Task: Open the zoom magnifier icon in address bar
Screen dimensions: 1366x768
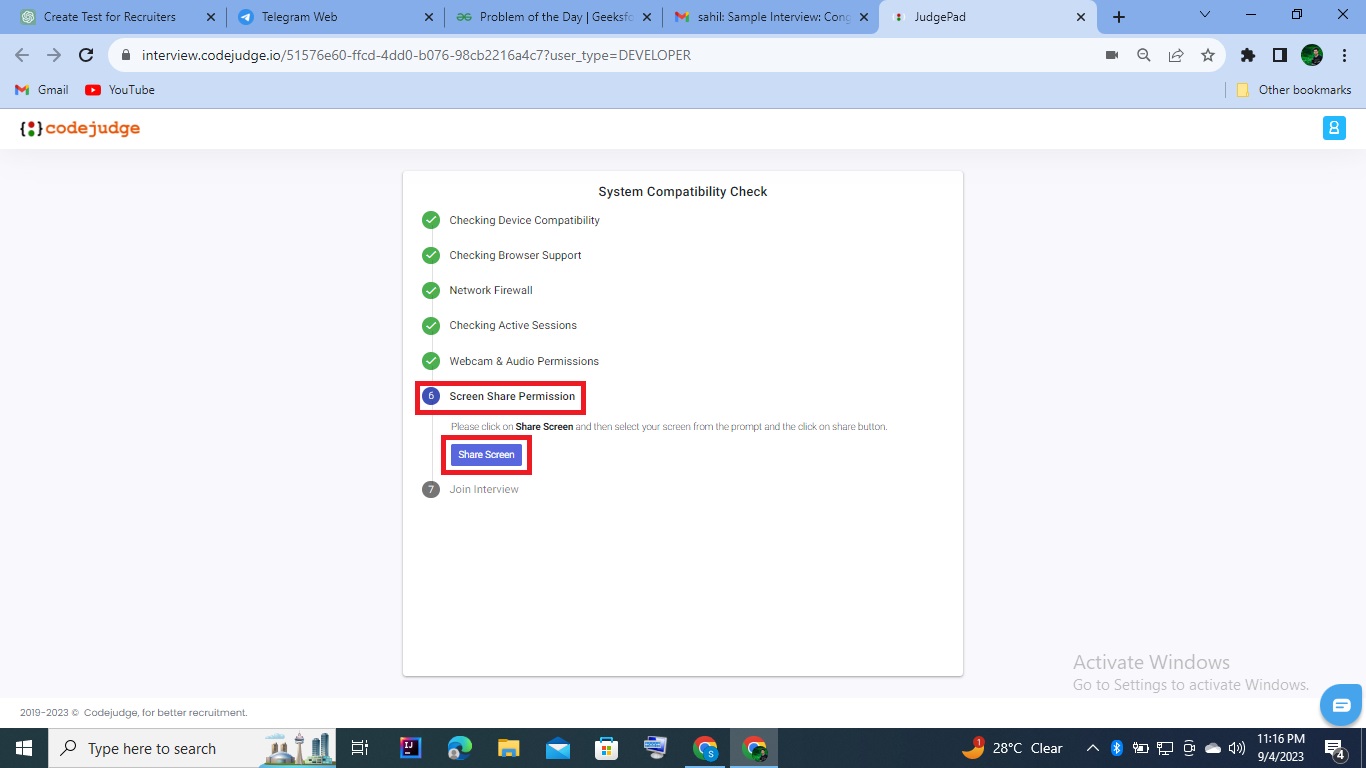Action: click(1144, 55)
